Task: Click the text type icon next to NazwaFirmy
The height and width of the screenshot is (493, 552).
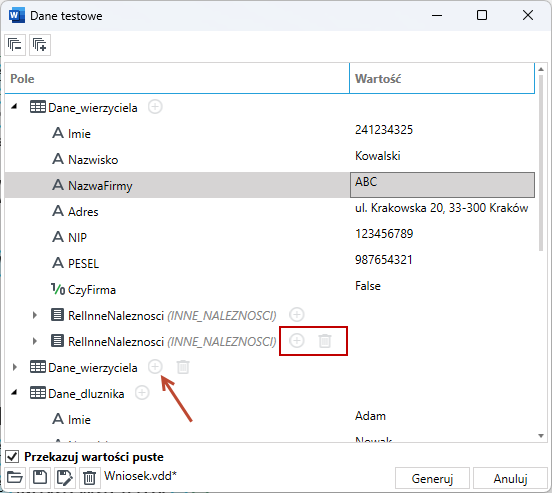Action: (58, 185)
